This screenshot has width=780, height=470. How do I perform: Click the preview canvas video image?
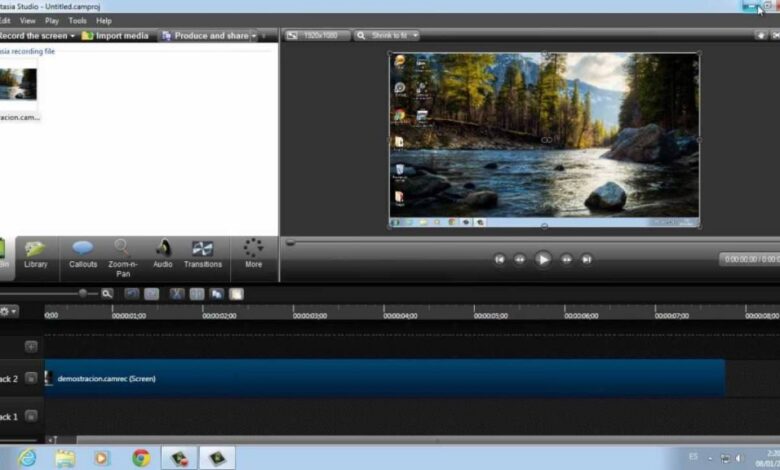[544, 140]
